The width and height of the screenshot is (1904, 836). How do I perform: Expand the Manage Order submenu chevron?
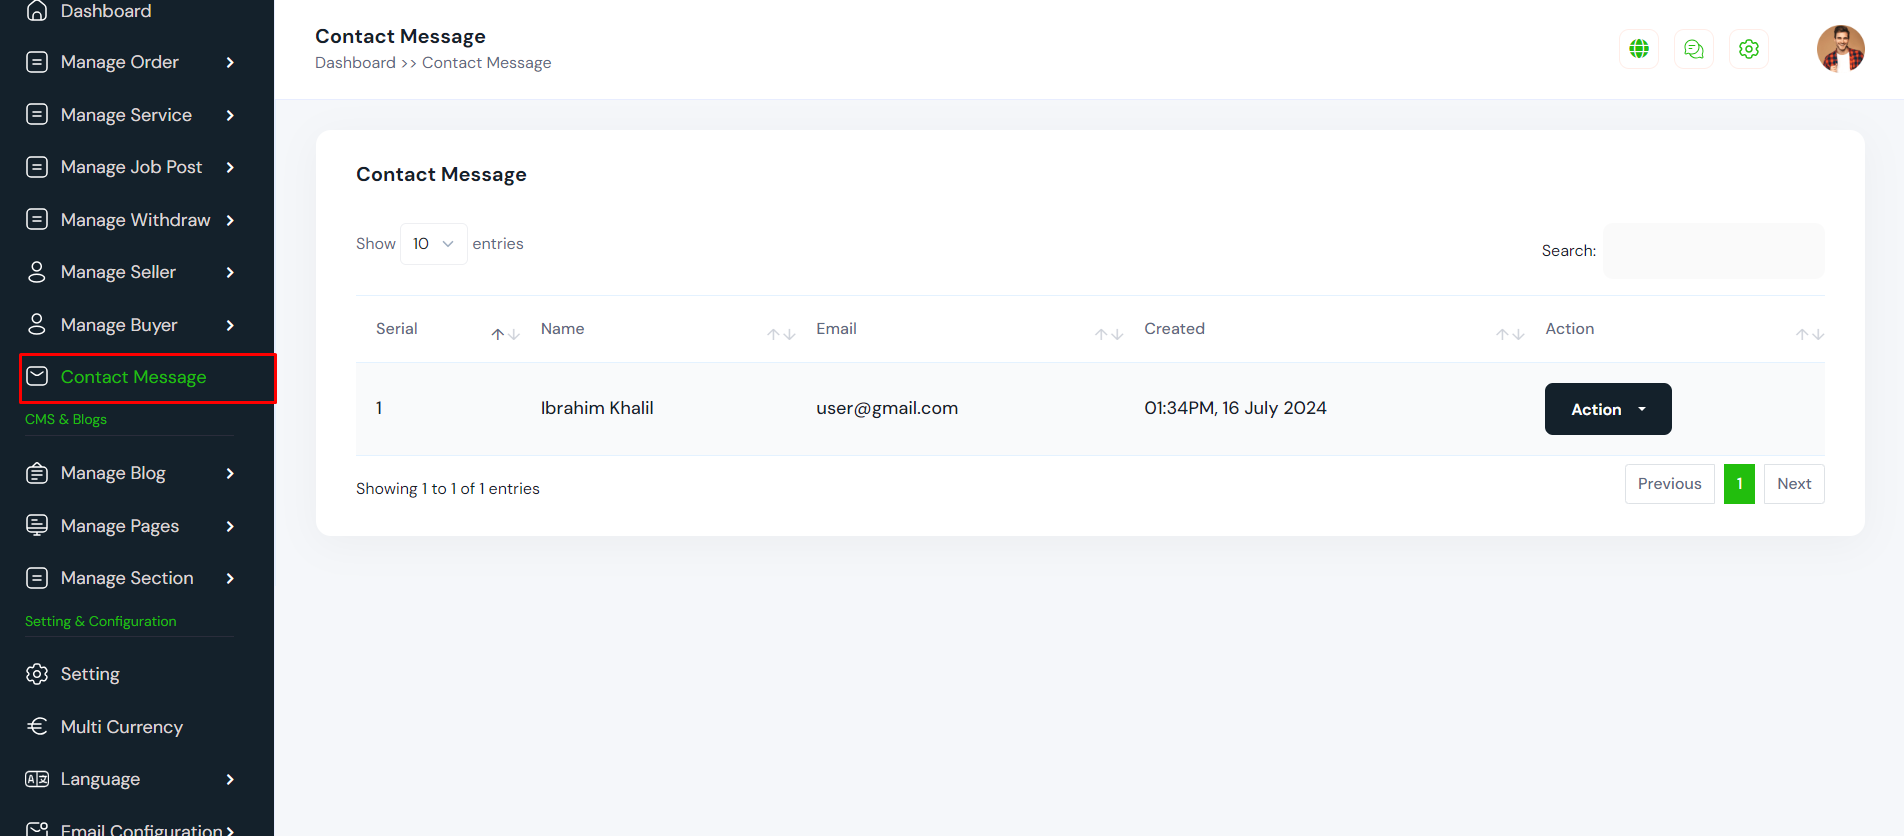(230, 62)
